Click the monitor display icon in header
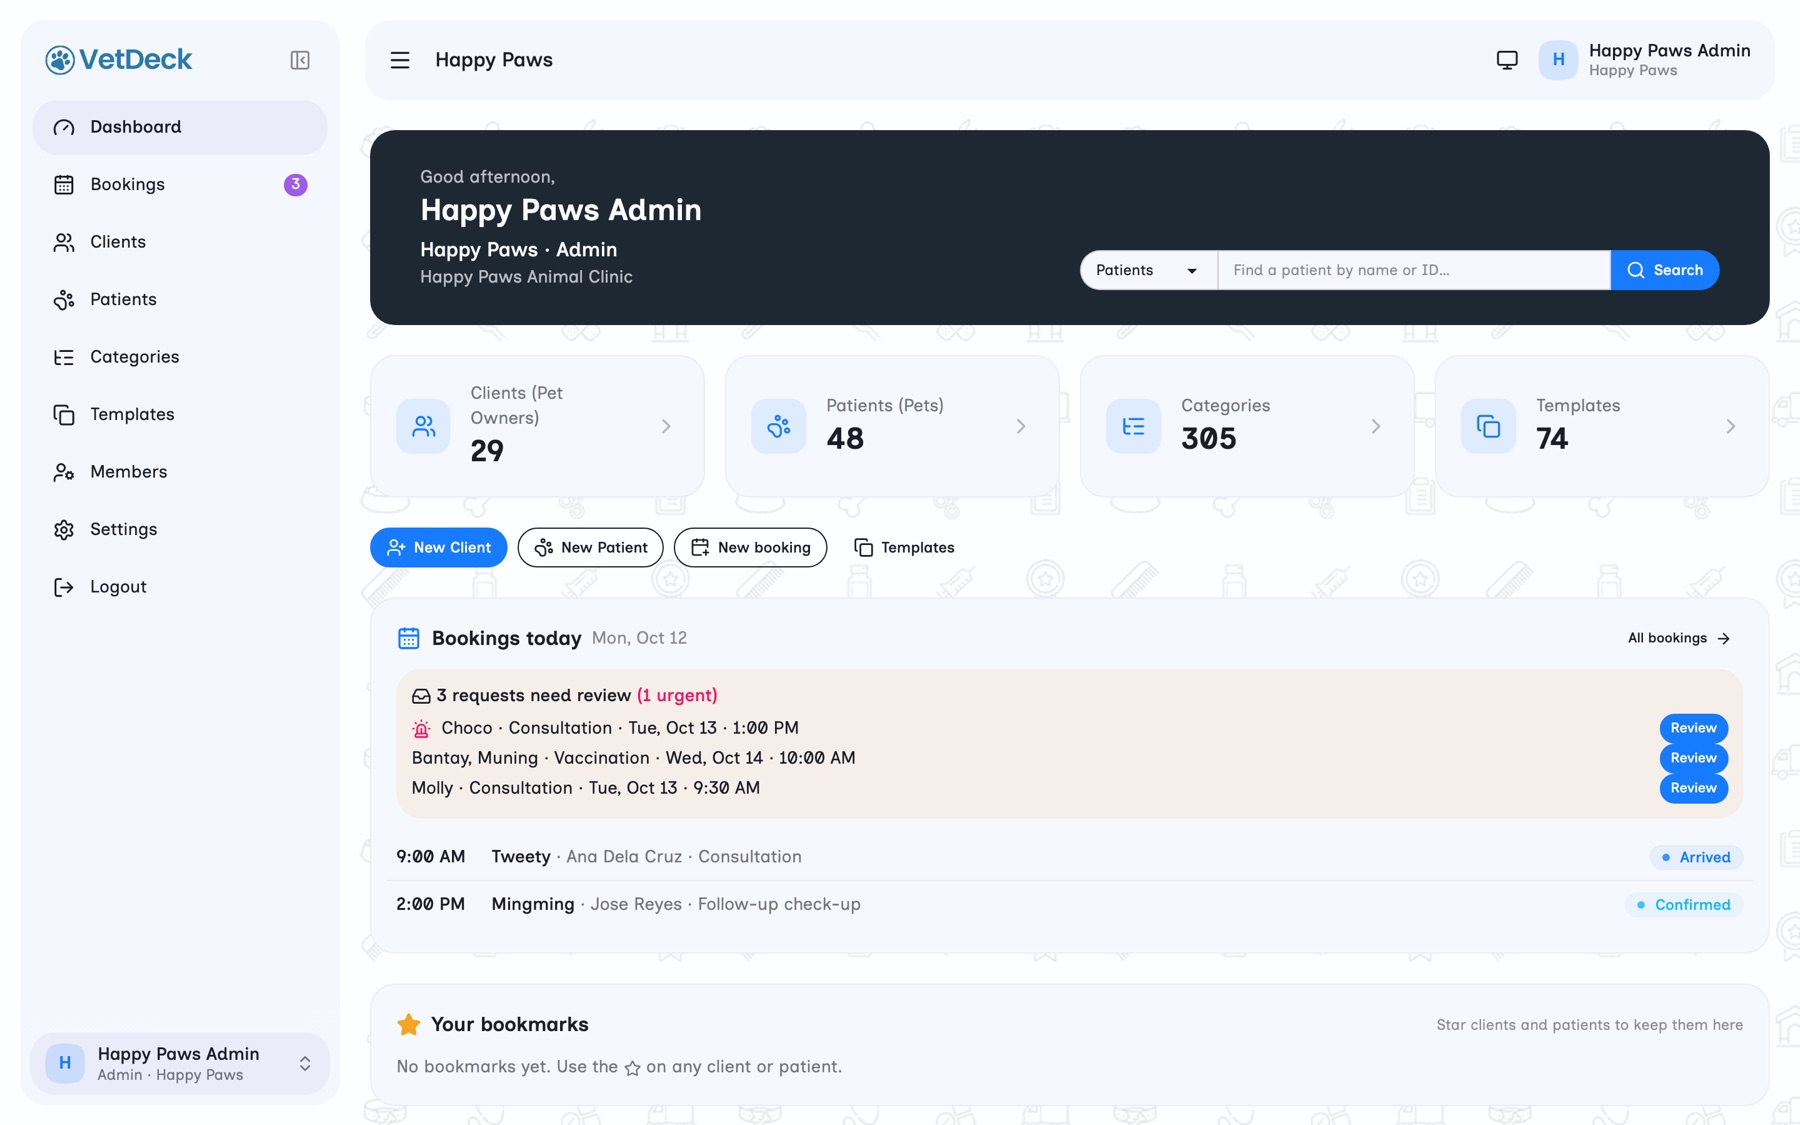This screenshot has height=1125, width=1800. click(x=1507, y=60)
